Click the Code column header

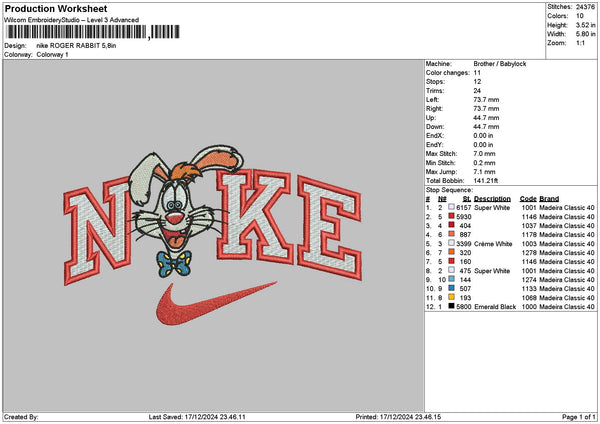pyautogui.click(x=528, y=199)
